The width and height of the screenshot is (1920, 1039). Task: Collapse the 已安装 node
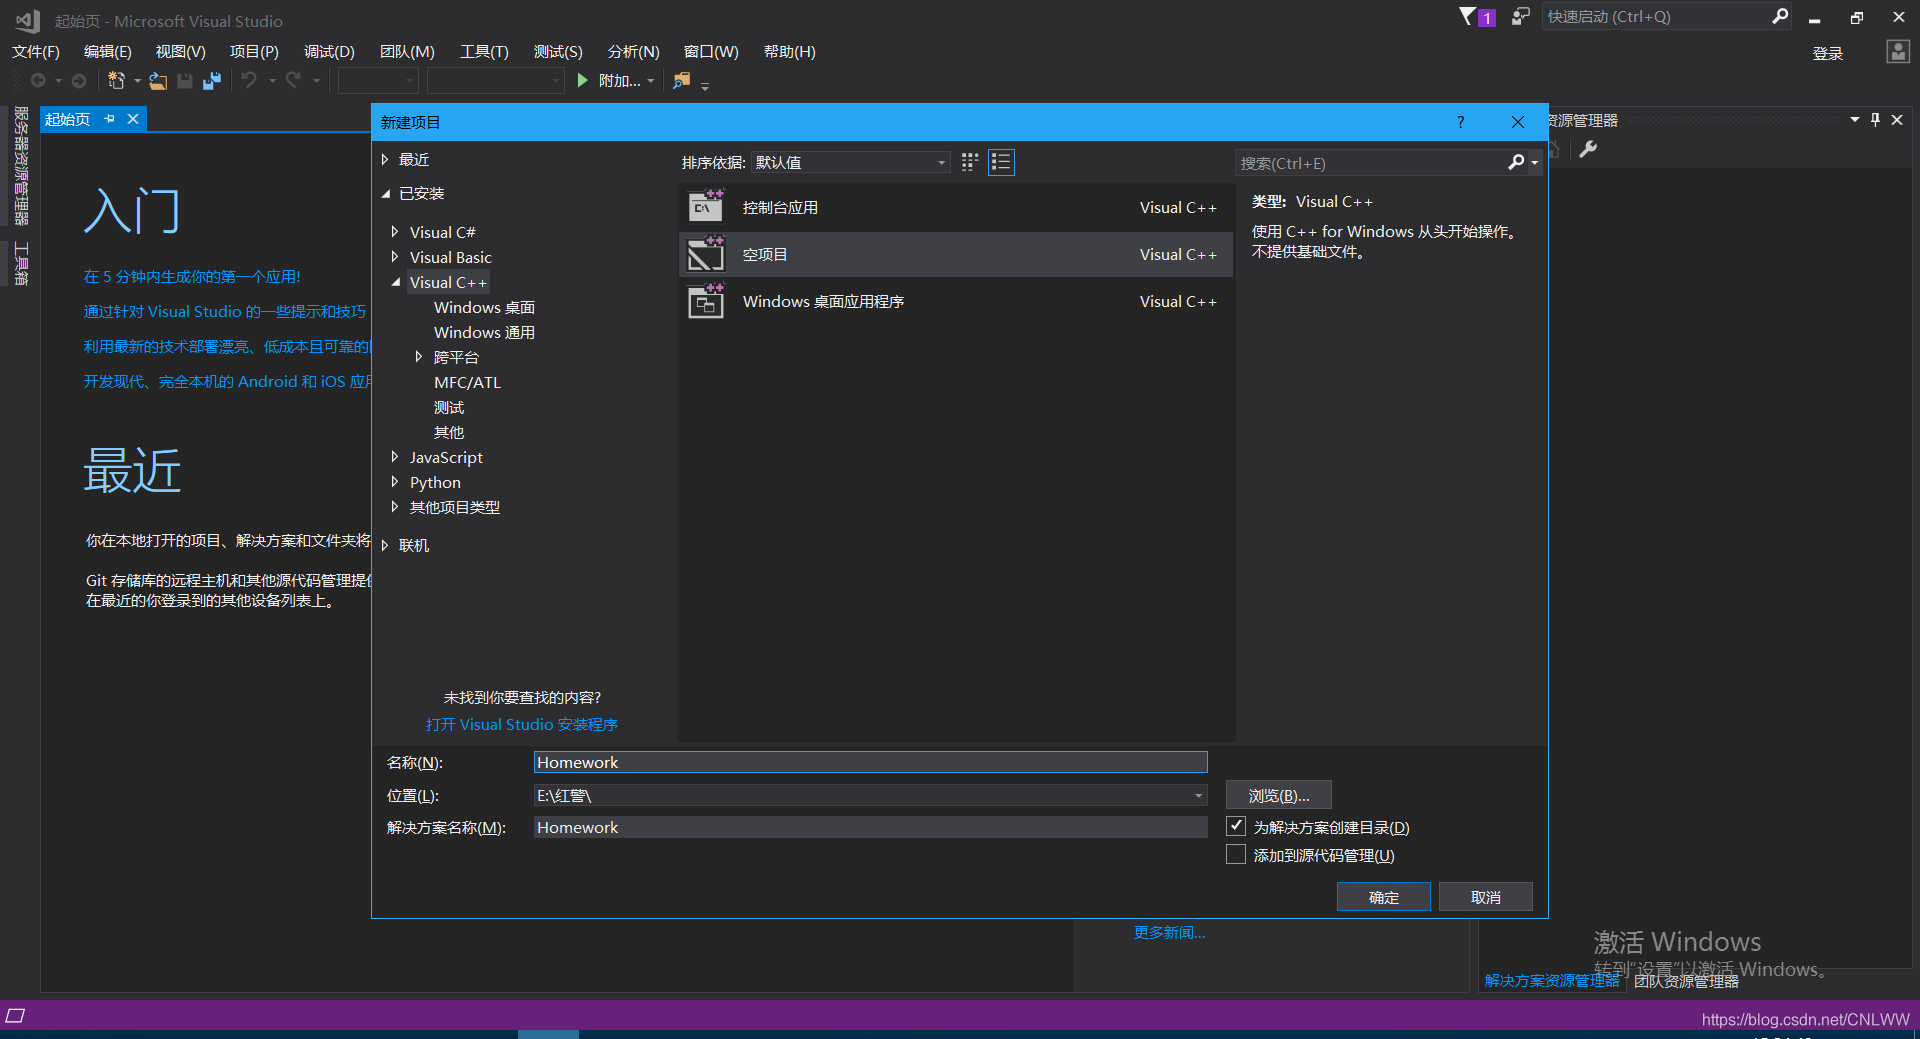385,194
